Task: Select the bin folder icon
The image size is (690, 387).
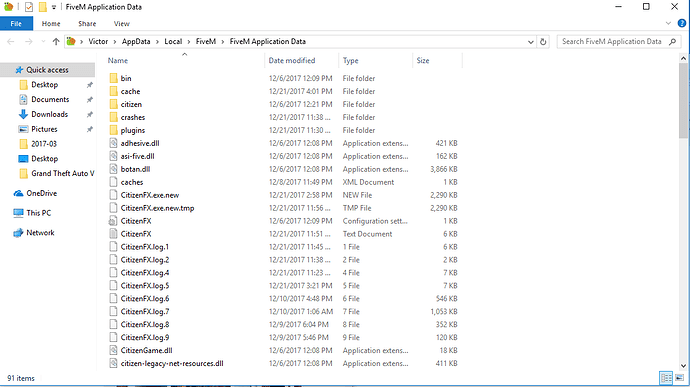Action: point(113,78)
